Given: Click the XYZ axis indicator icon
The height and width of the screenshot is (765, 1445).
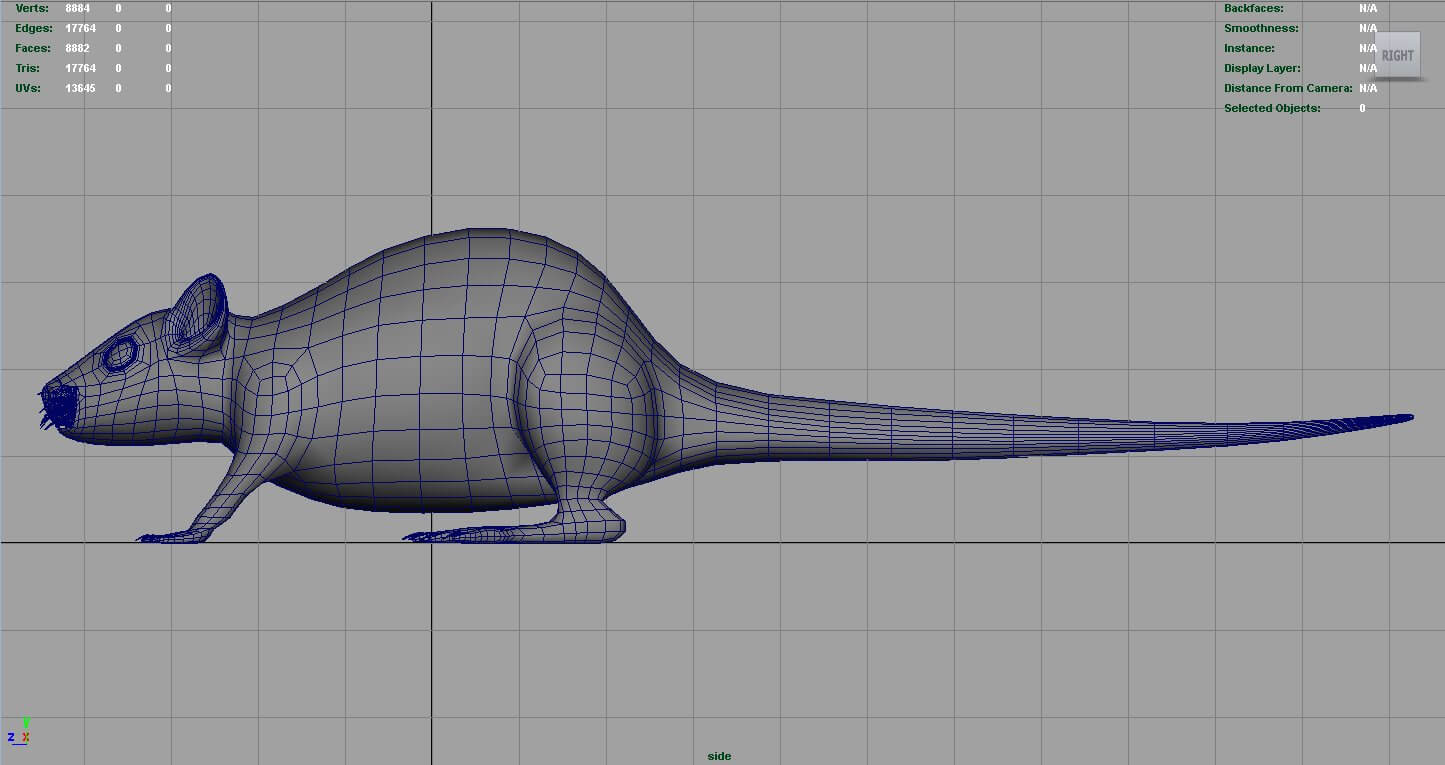Looking at the screenshot, I should pyautogui.click(x=20, y=733).
